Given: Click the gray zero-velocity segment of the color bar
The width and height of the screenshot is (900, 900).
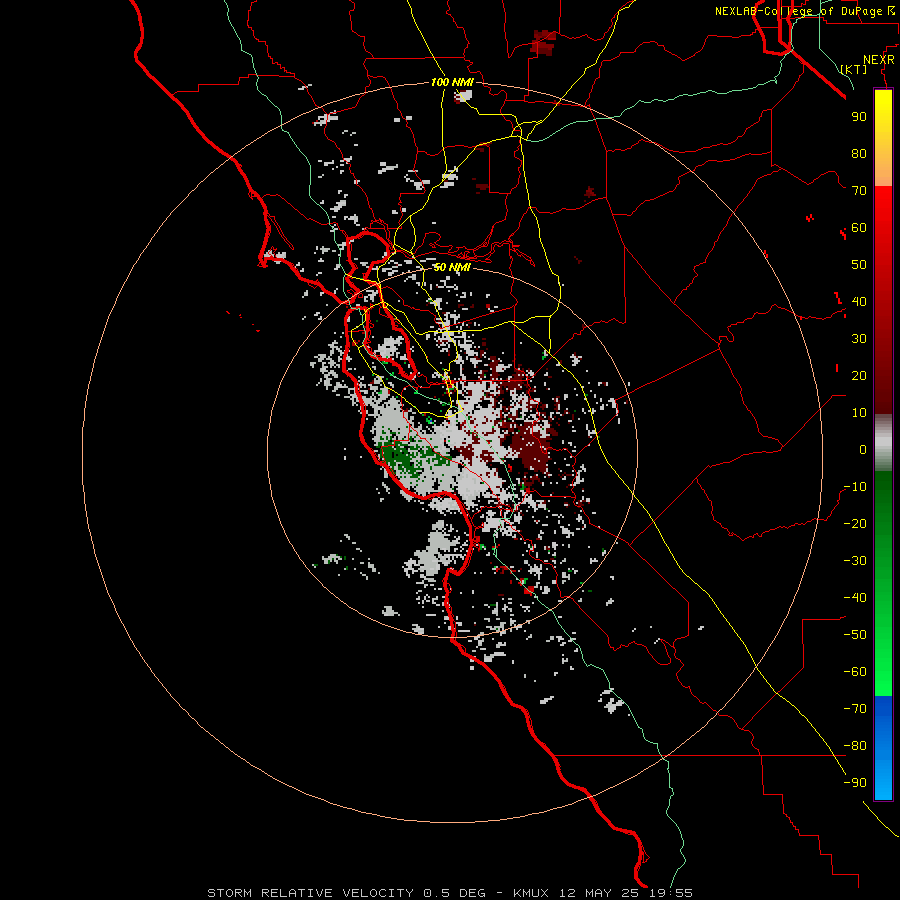Looking at the screenshot, I should pyautogui.click(x=883, y=442).
